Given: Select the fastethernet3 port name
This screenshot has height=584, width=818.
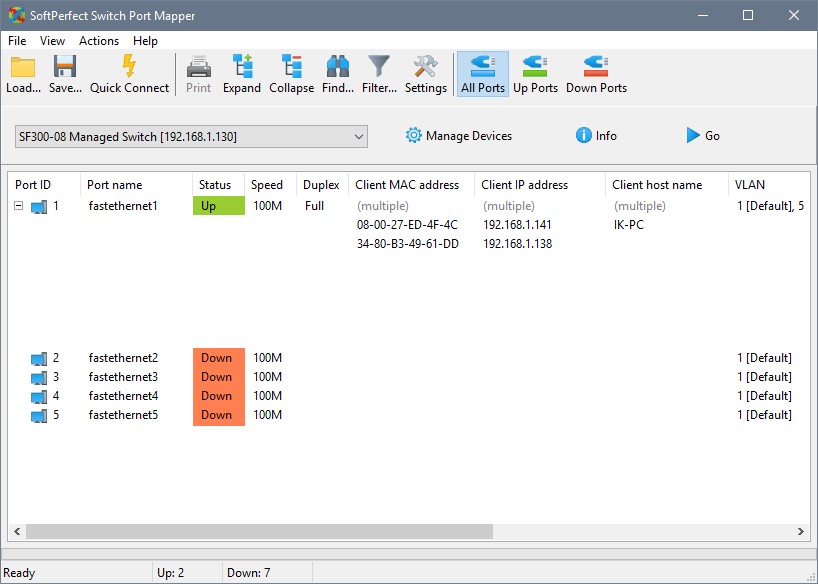Looking at the screenshot, I should 123,377.
